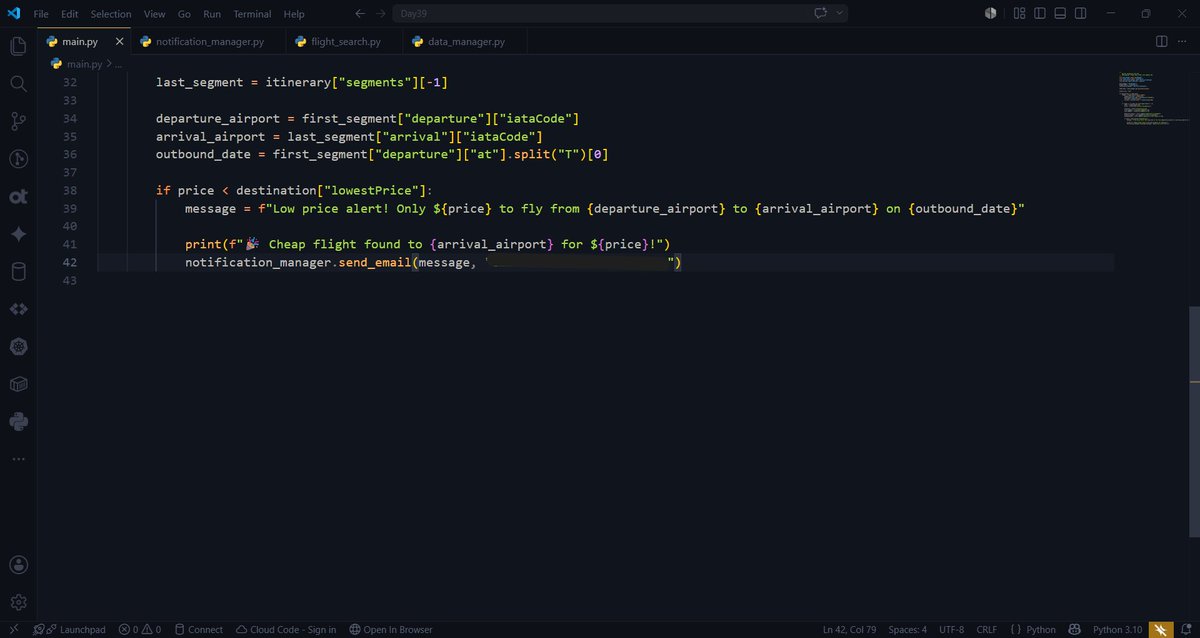
Task: Click Cloud Code - Sign in
Action: pos(286,629)
